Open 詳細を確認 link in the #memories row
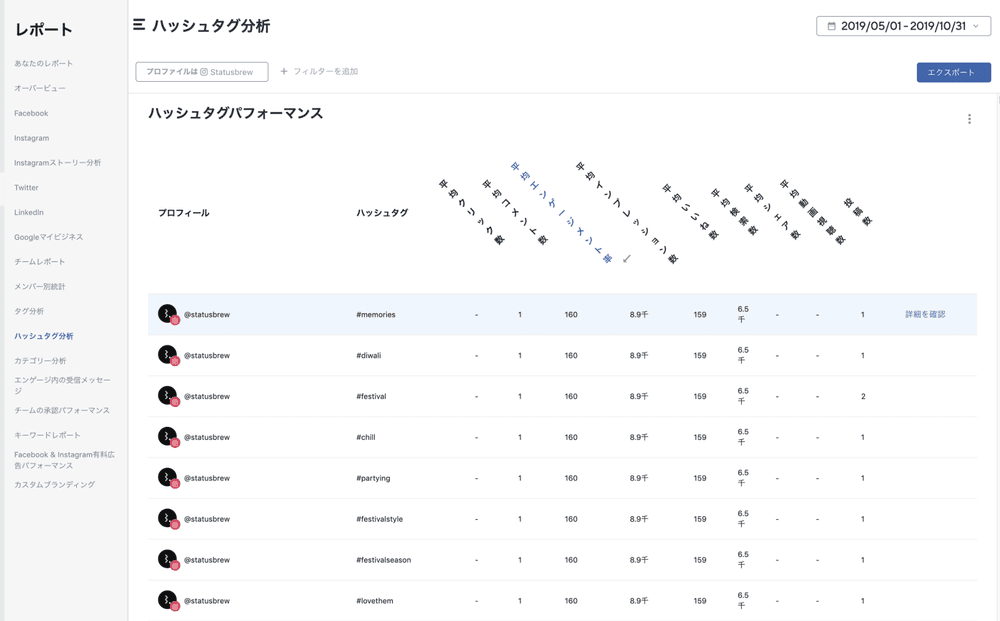This screenshot has height=621, width=1000. 925,314
